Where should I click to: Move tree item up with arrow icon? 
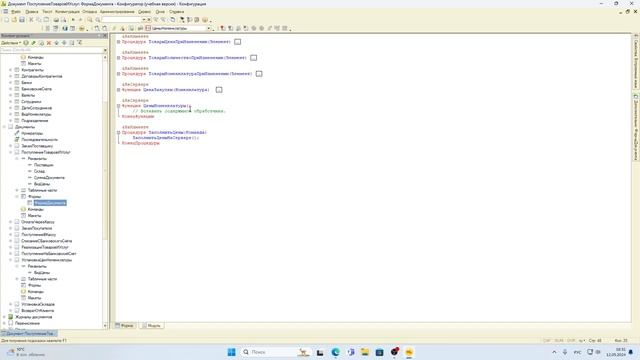(x=57, y=42)
